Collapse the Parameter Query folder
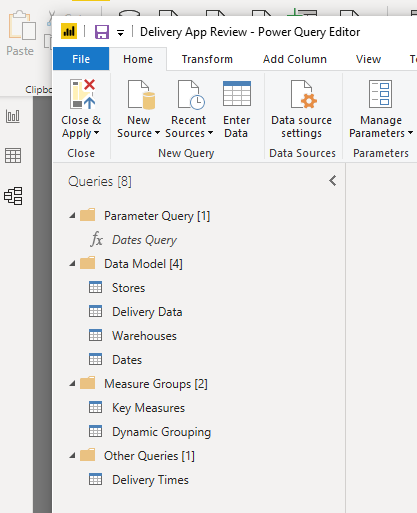This screenshot has height=513, width=417. coord(72,216)
